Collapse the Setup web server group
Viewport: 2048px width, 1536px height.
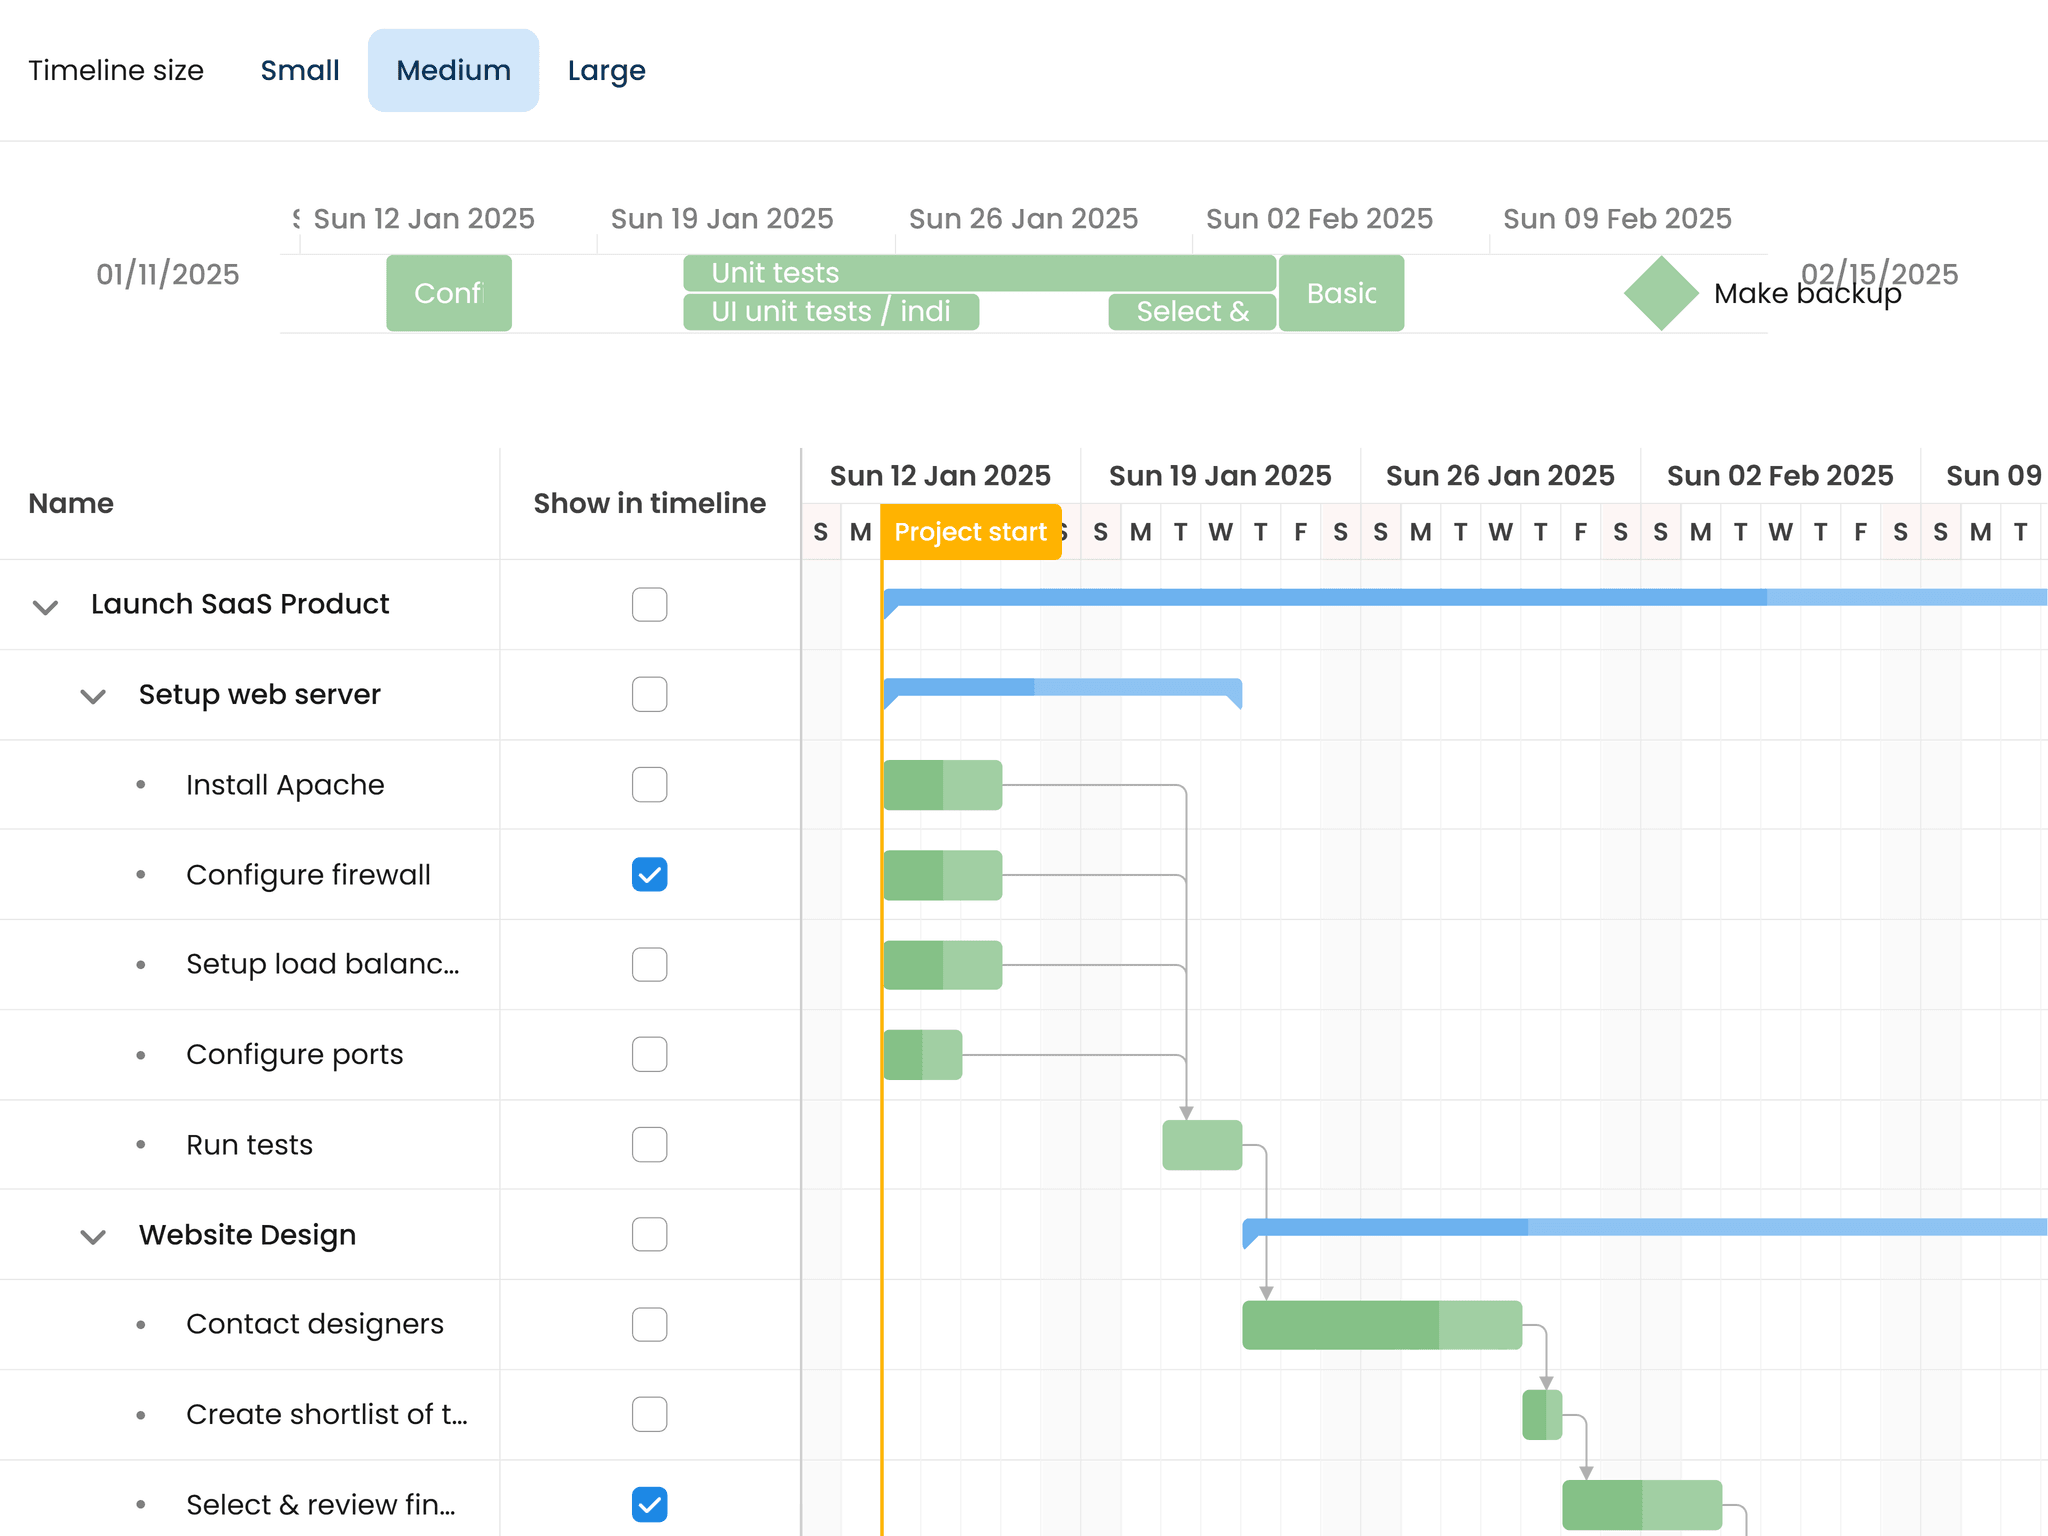click(x=92, y=695)
